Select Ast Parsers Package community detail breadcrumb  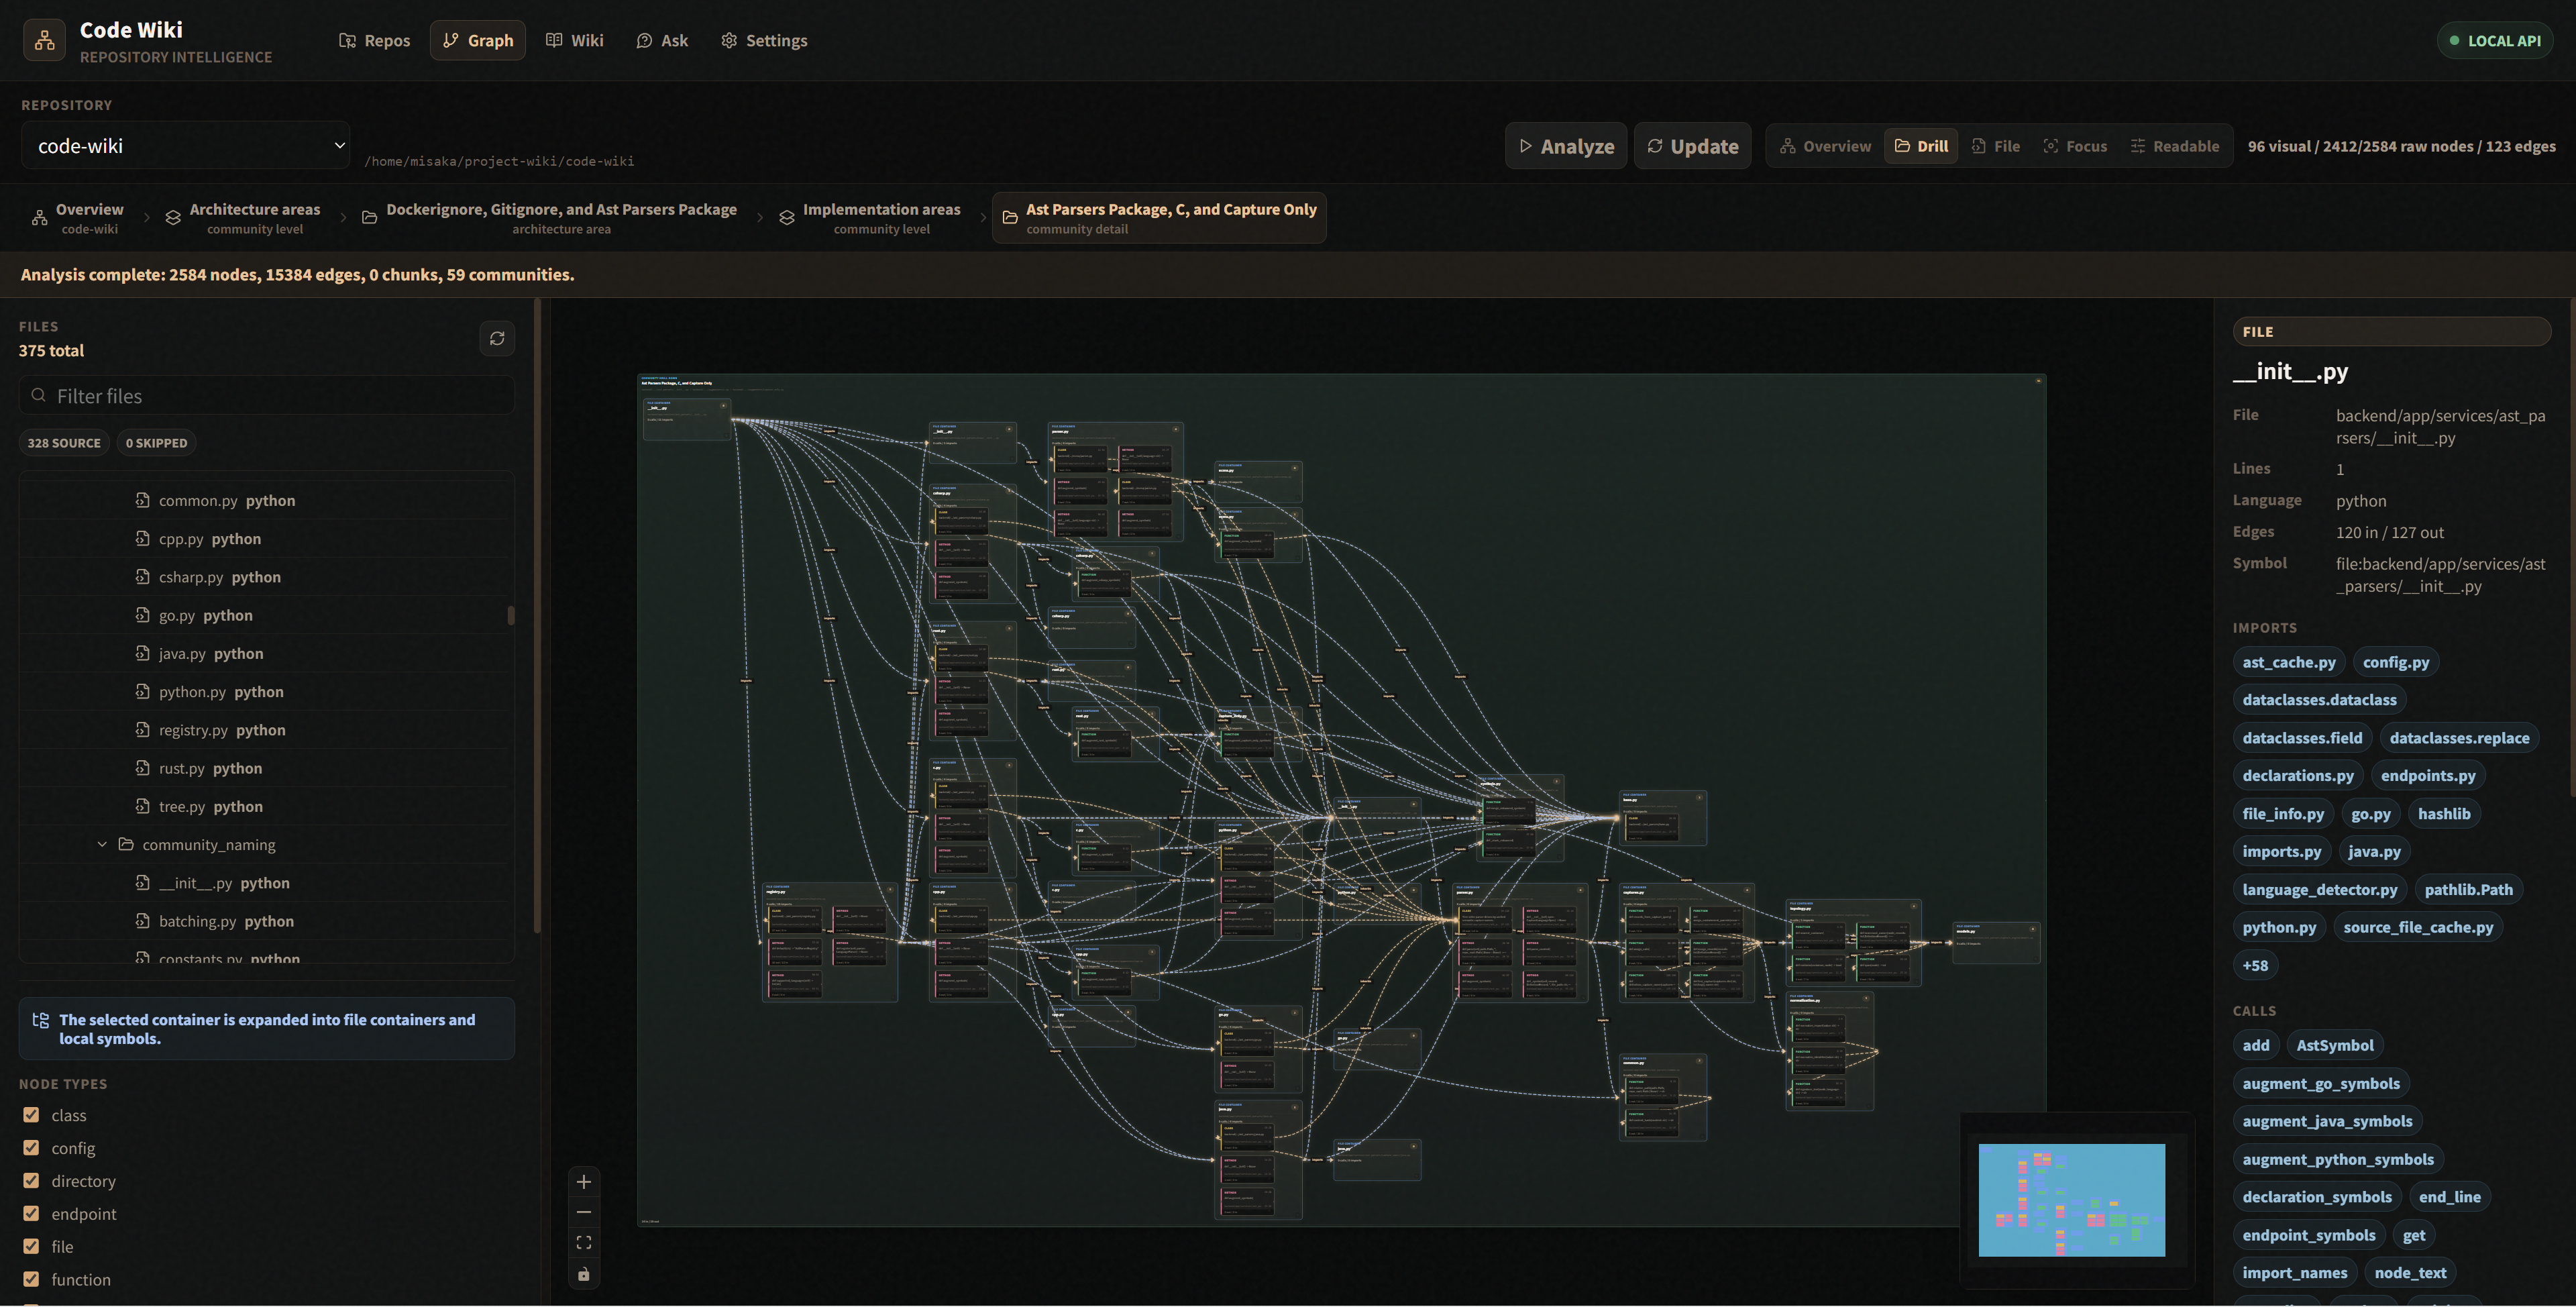1159,218
